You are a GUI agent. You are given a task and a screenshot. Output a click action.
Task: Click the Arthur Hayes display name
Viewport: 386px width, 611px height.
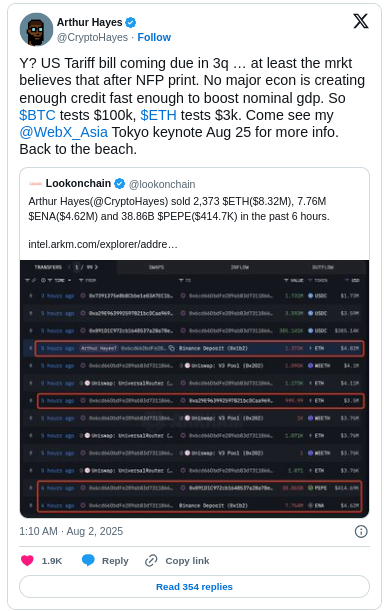point(90,23)
